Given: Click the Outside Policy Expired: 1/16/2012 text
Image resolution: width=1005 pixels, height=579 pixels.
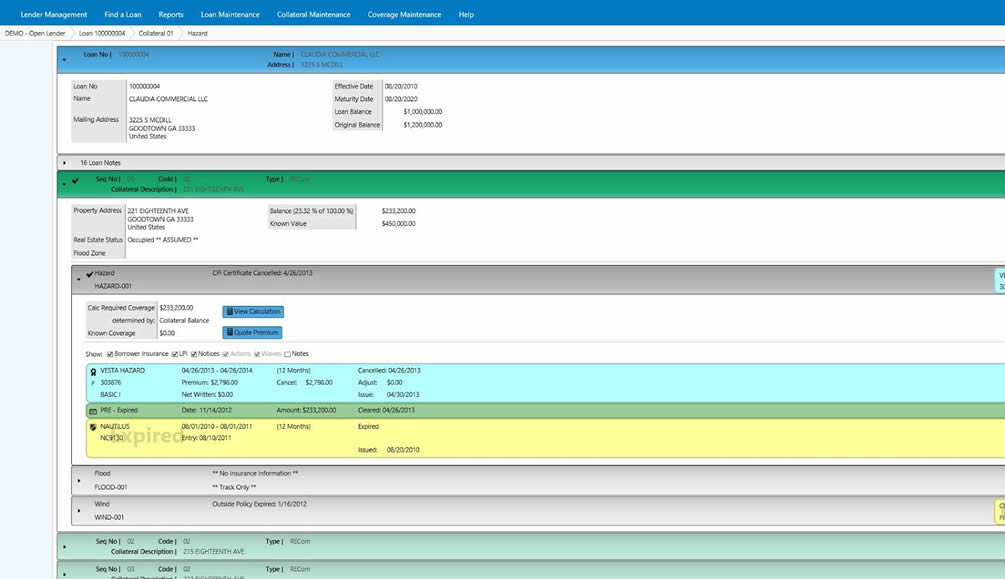Looking at the screenshot, I should [x=260, y=505].
